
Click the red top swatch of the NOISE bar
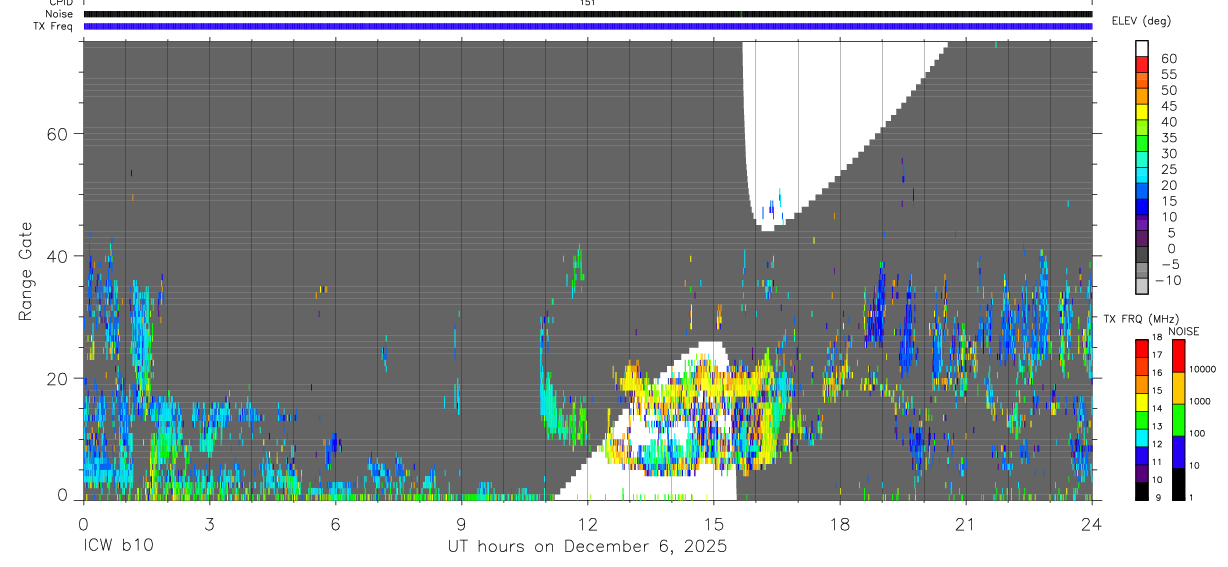tap(1178, 354)
